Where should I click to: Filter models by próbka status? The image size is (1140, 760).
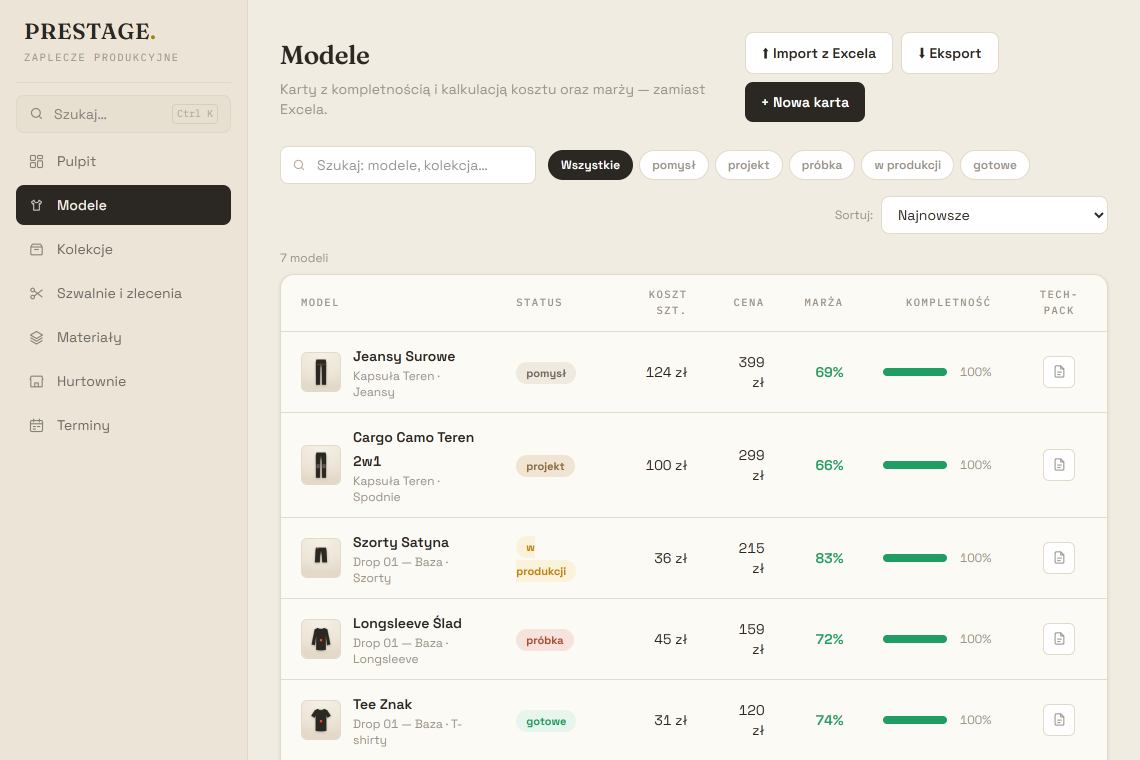[x=822, y=165]
